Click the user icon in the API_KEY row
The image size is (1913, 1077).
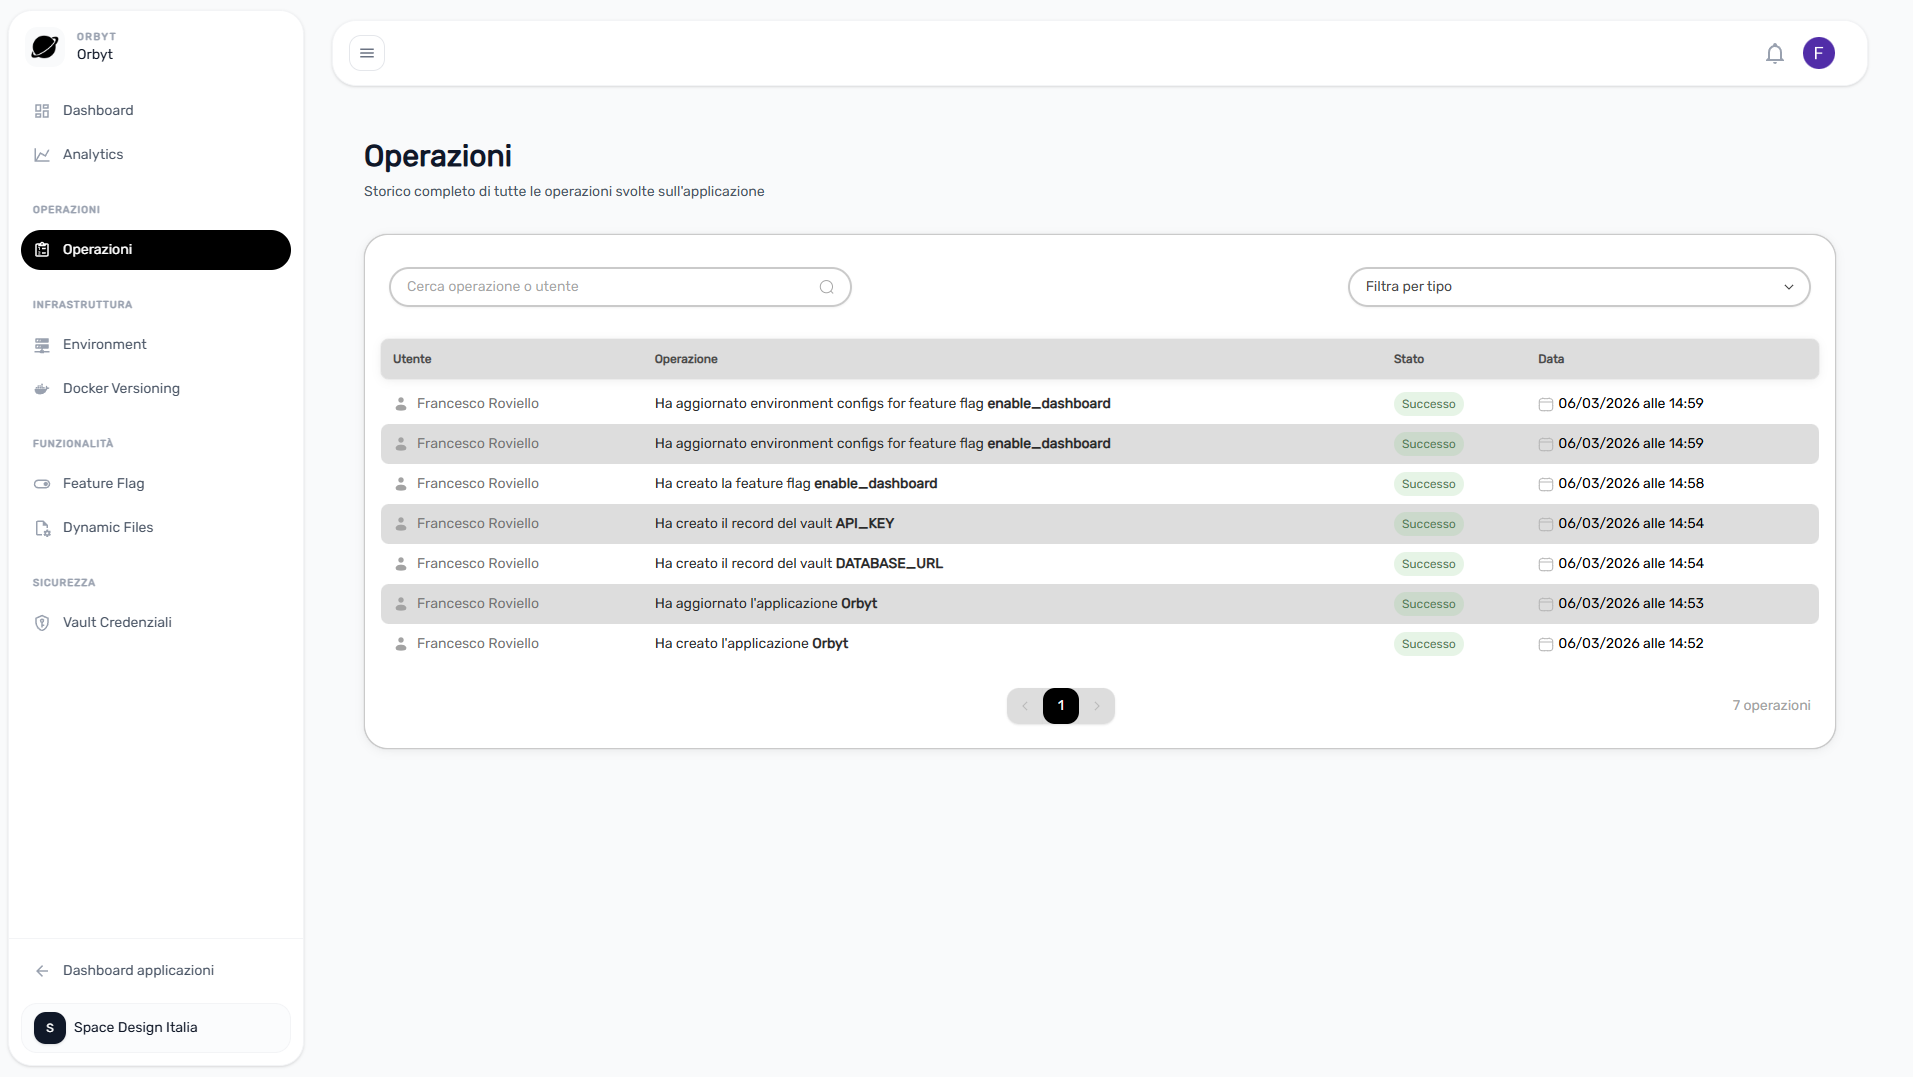401,524
